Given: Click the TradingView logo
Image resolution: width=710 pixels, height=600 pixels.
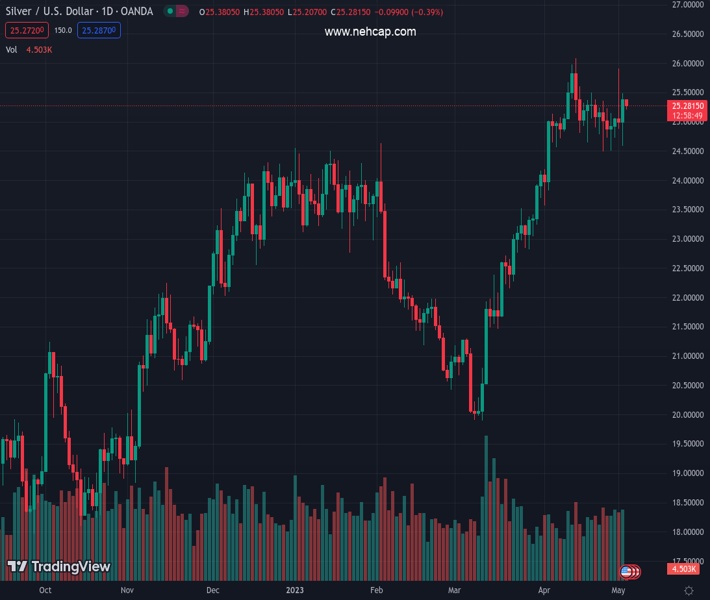Looking at the screenshot, I should click(58, 567).
